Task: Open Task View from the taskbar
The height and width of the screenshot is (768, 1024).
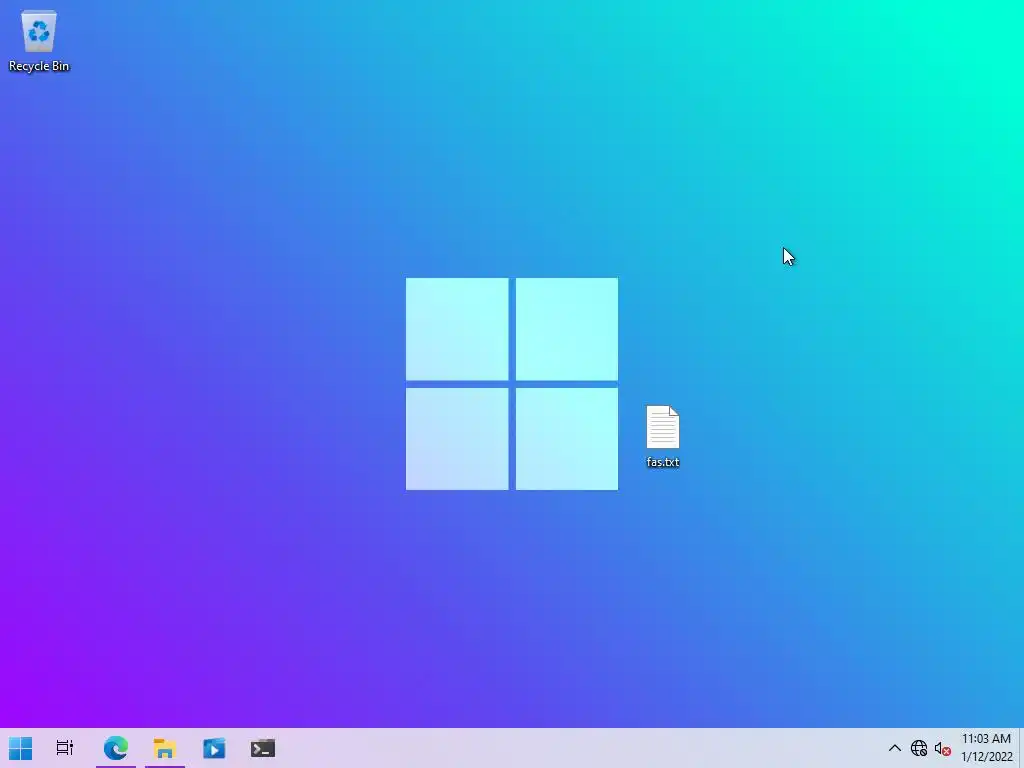Action: (65, 748)
